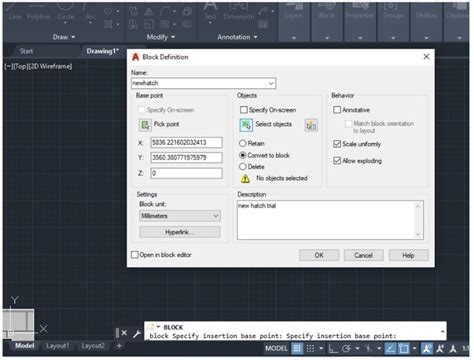The height and width of the screenshot is (360, 474).
Task: Click Description scrollbar down arrow
Action: pyautogui.click(x=418, y=235)
